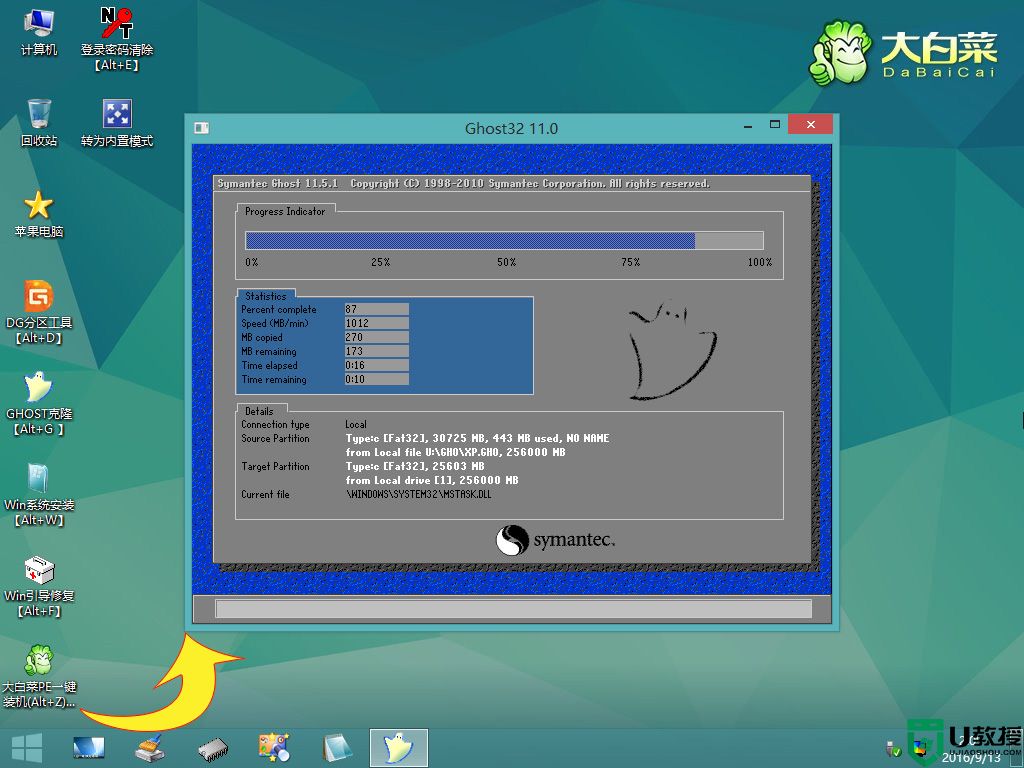
Task: Open the 登录密码清除 password removal tool
Action: pos(117,30)
